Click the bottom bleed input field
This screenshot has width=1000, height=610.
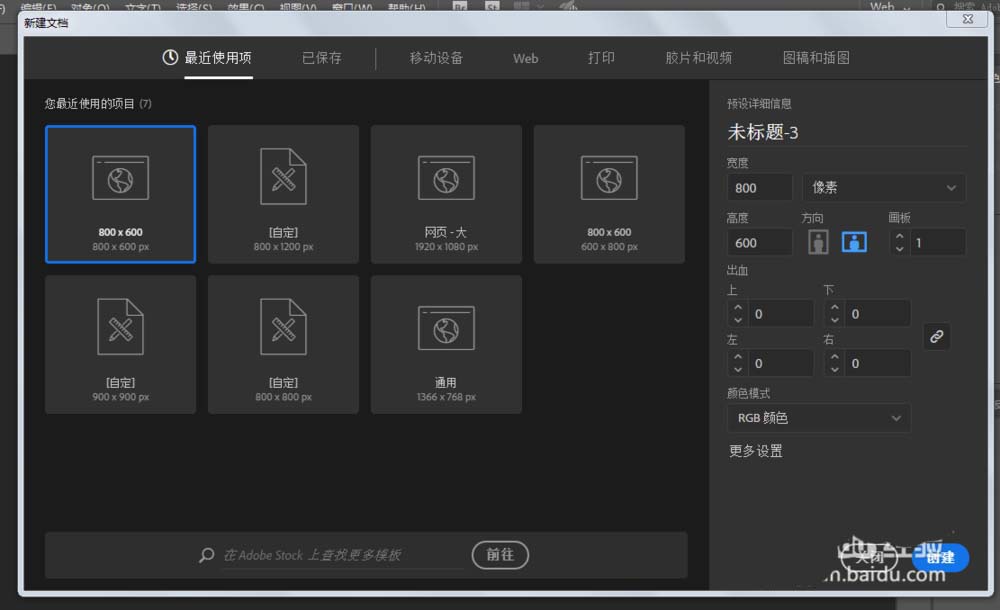[x=878, y=314]
